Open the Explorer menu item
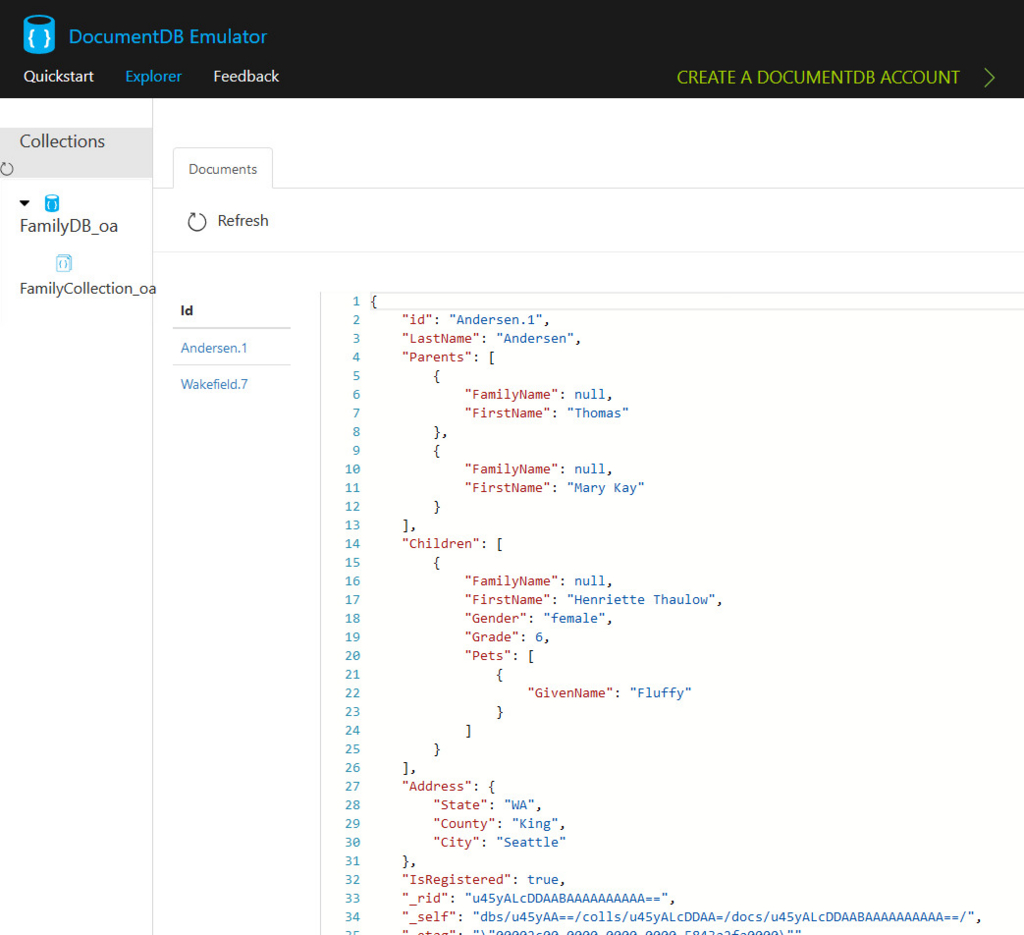The image size is (1024, 935). [x=152, y=76]
